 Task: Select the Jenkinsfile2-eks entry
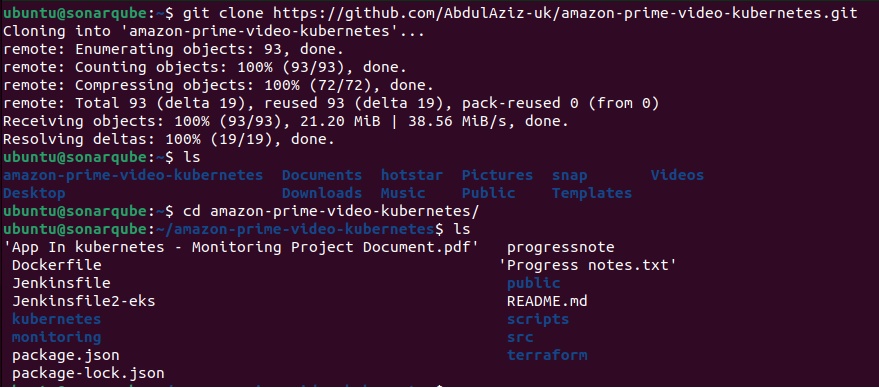click(84, 301)
